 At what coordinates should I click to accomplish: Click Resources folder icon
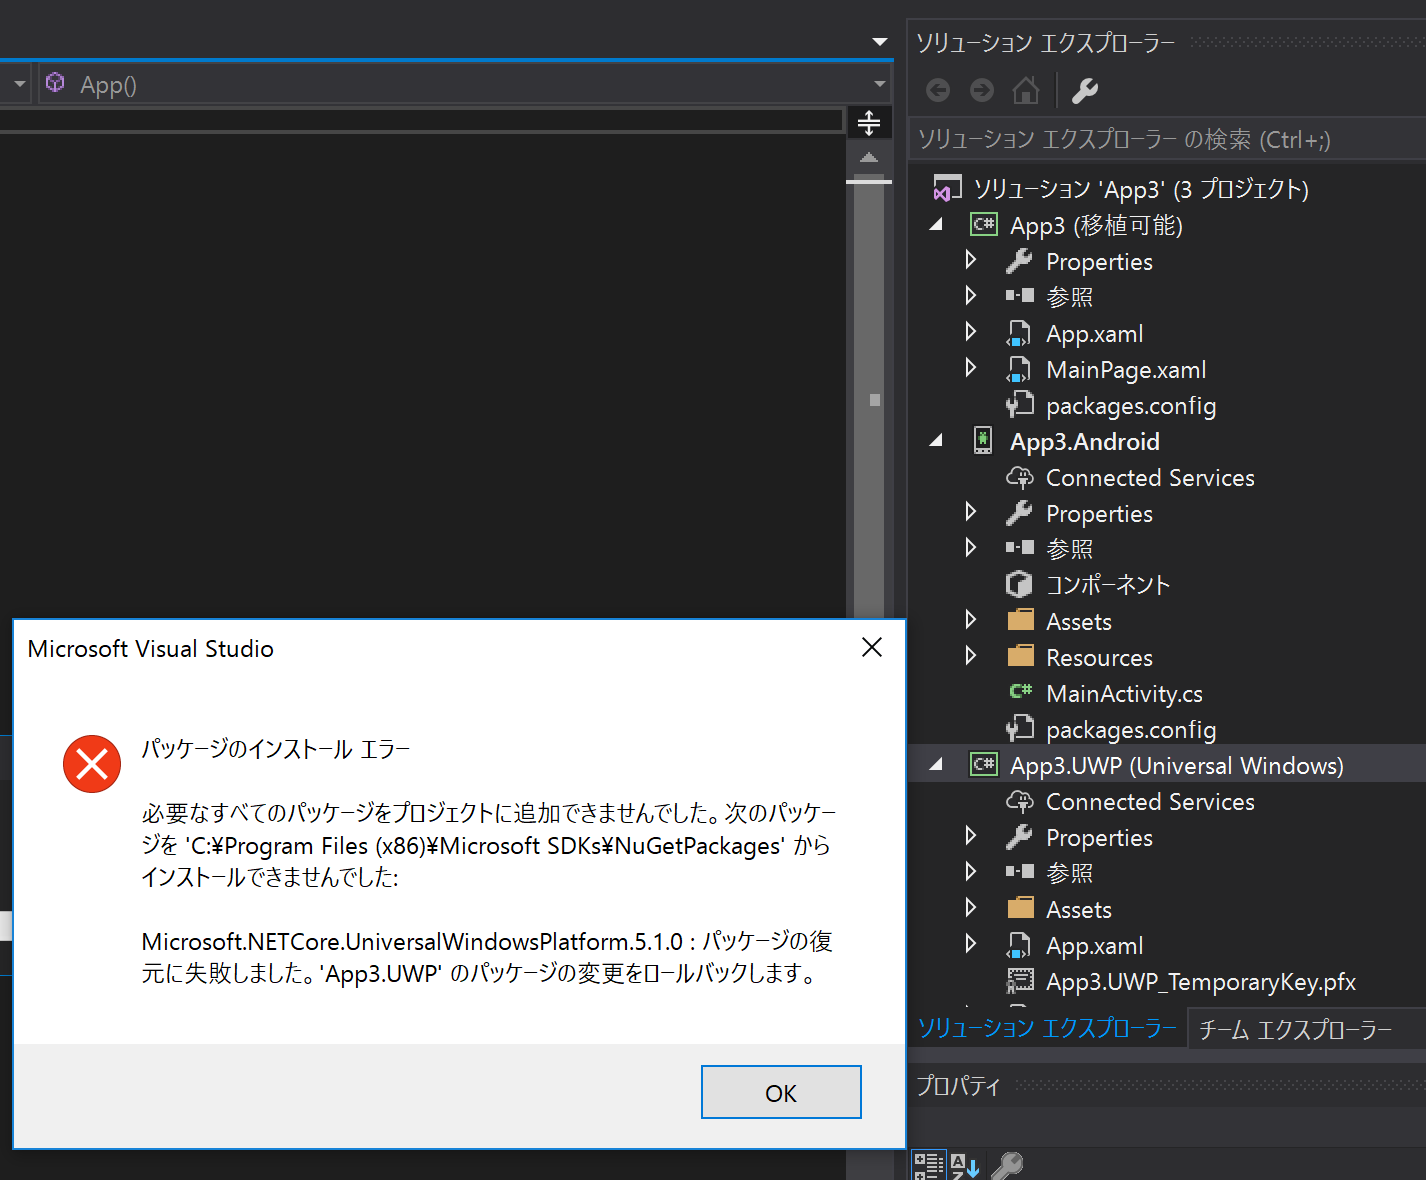(x=1020, y=656)
